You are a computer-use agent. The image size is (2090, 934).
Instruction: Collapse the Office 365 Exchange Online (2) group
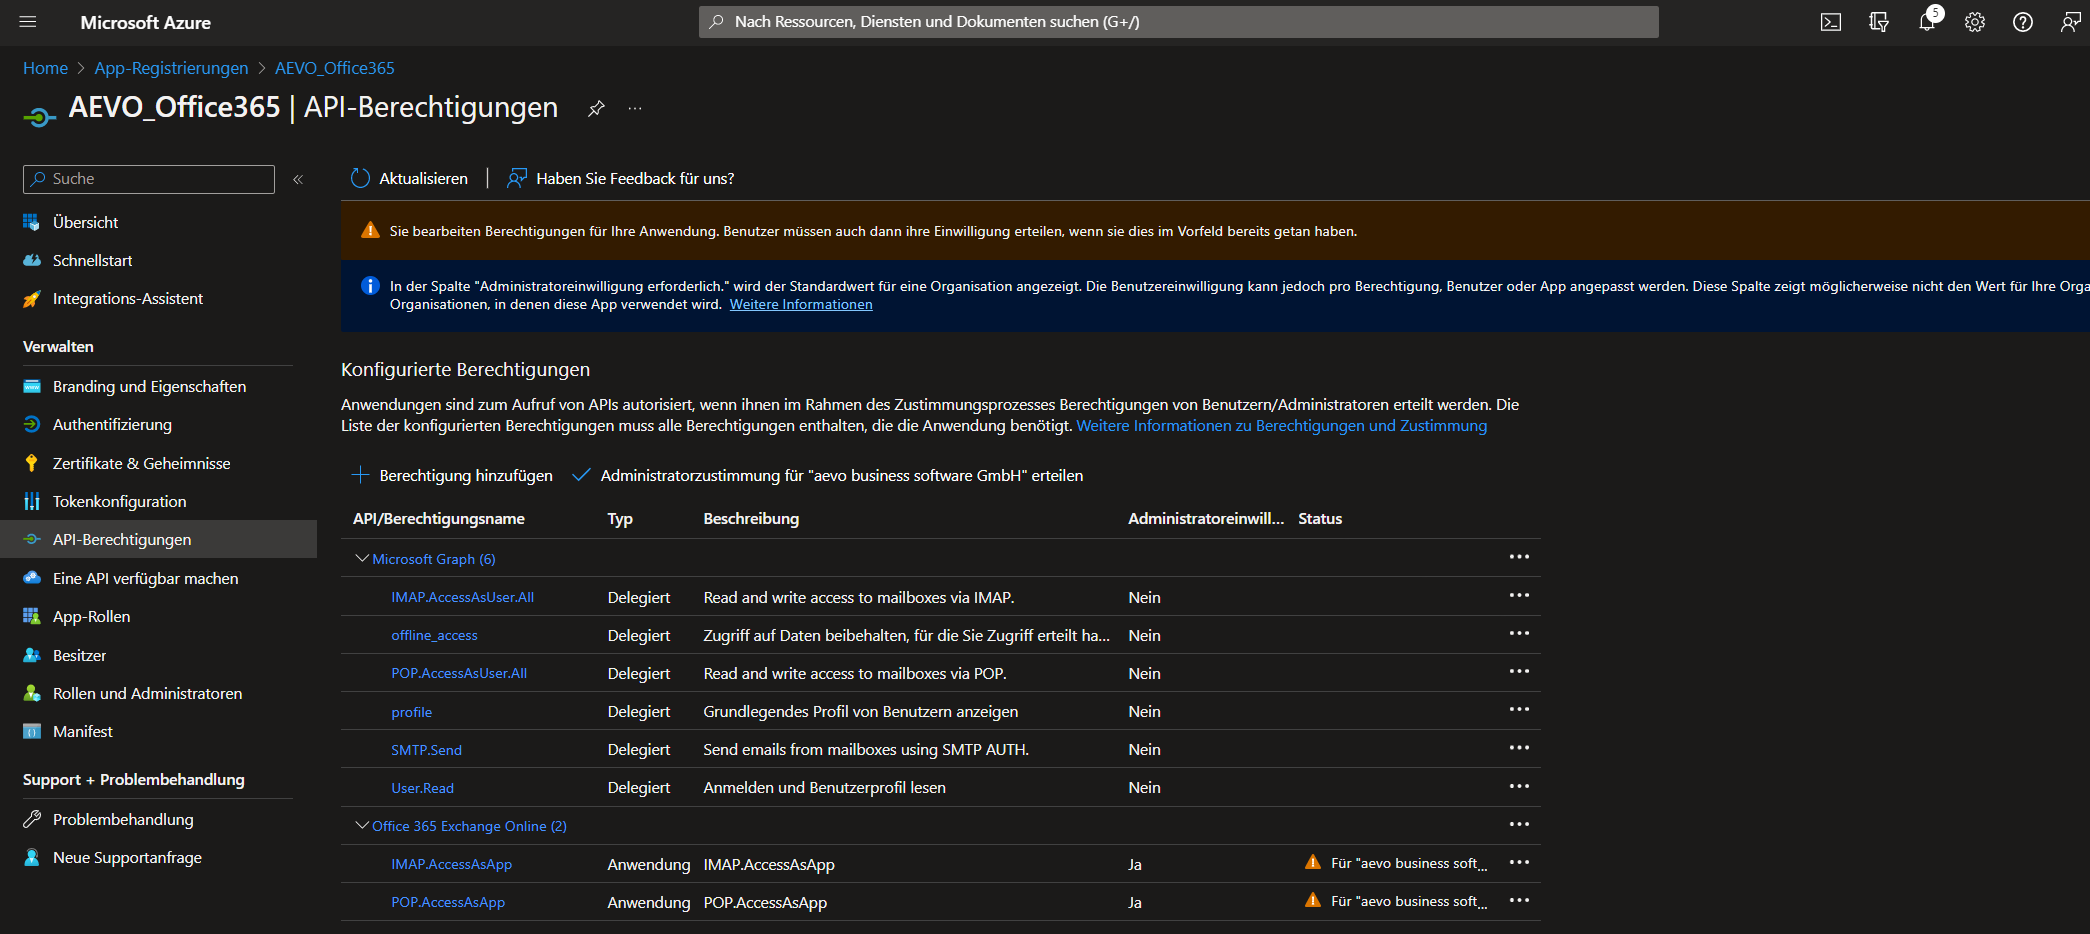[362, 825]
